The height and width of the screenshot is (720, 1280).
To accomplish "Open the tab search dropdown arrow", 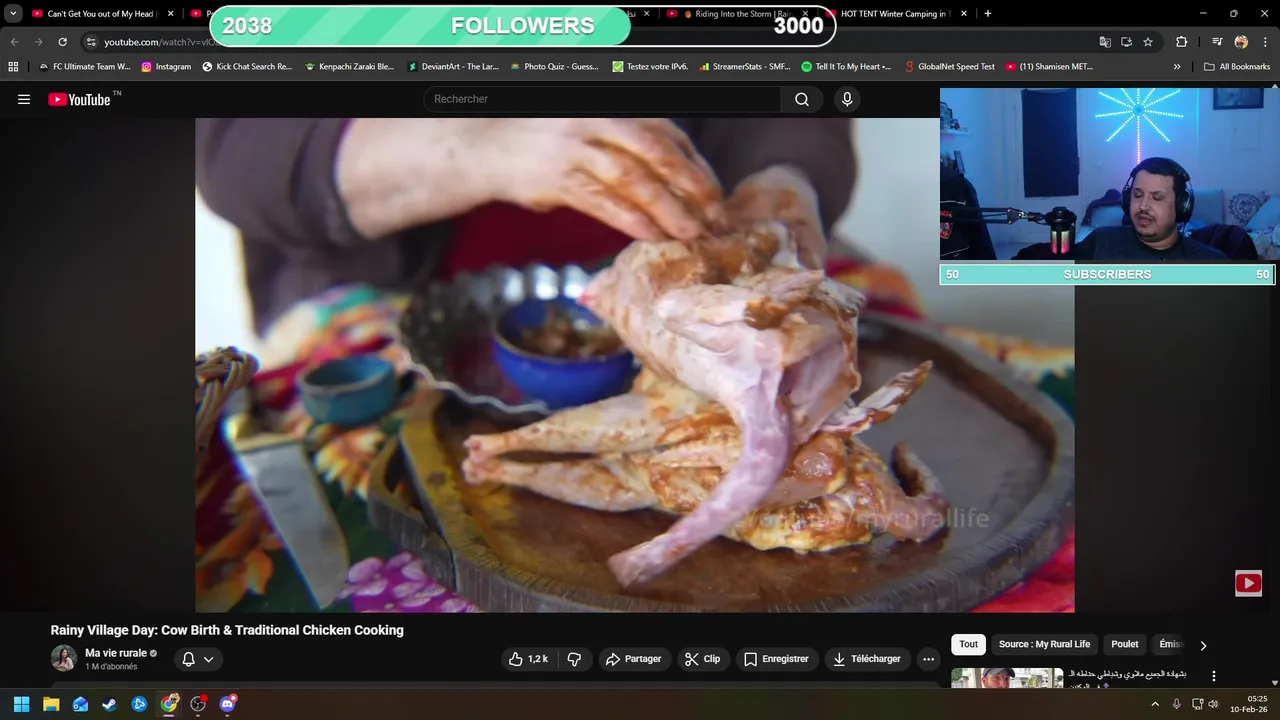I will 13,14.
